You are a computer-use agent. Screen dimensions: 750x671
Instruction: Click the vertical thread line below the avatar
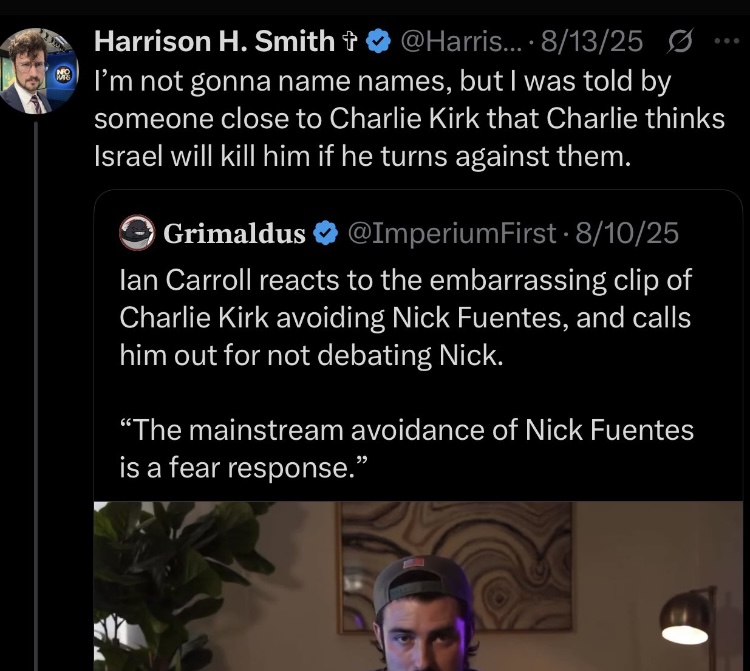(37, 400)
